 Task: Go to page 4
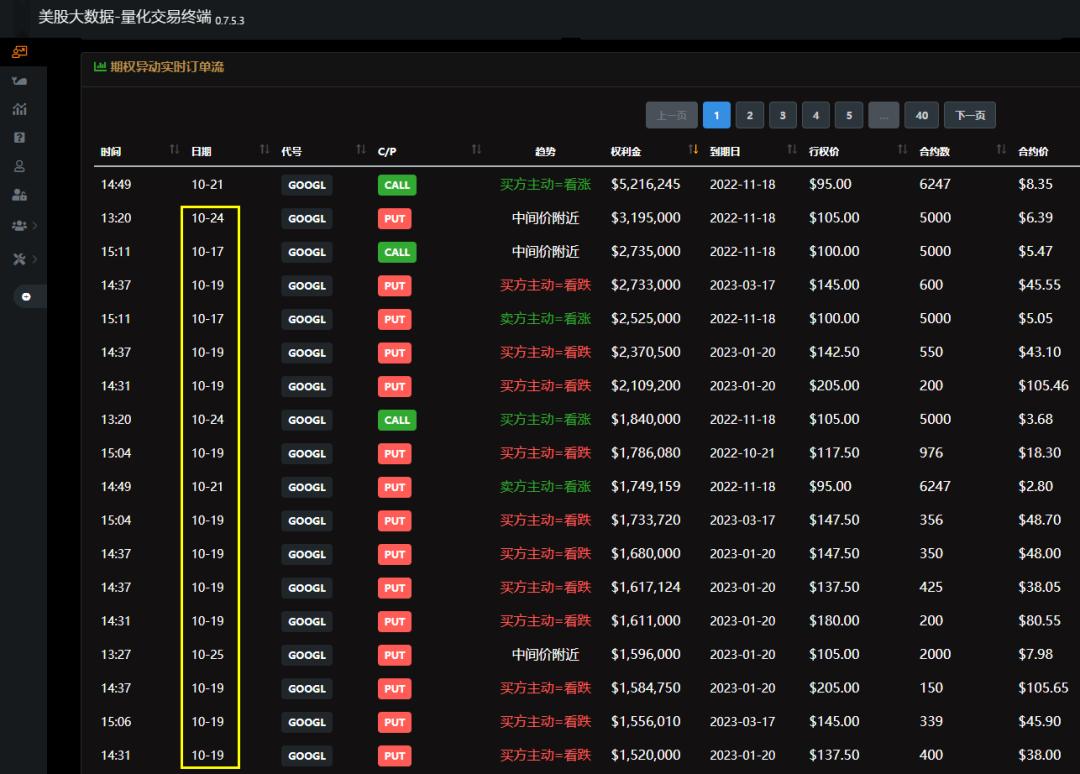[x=816, y=115]
